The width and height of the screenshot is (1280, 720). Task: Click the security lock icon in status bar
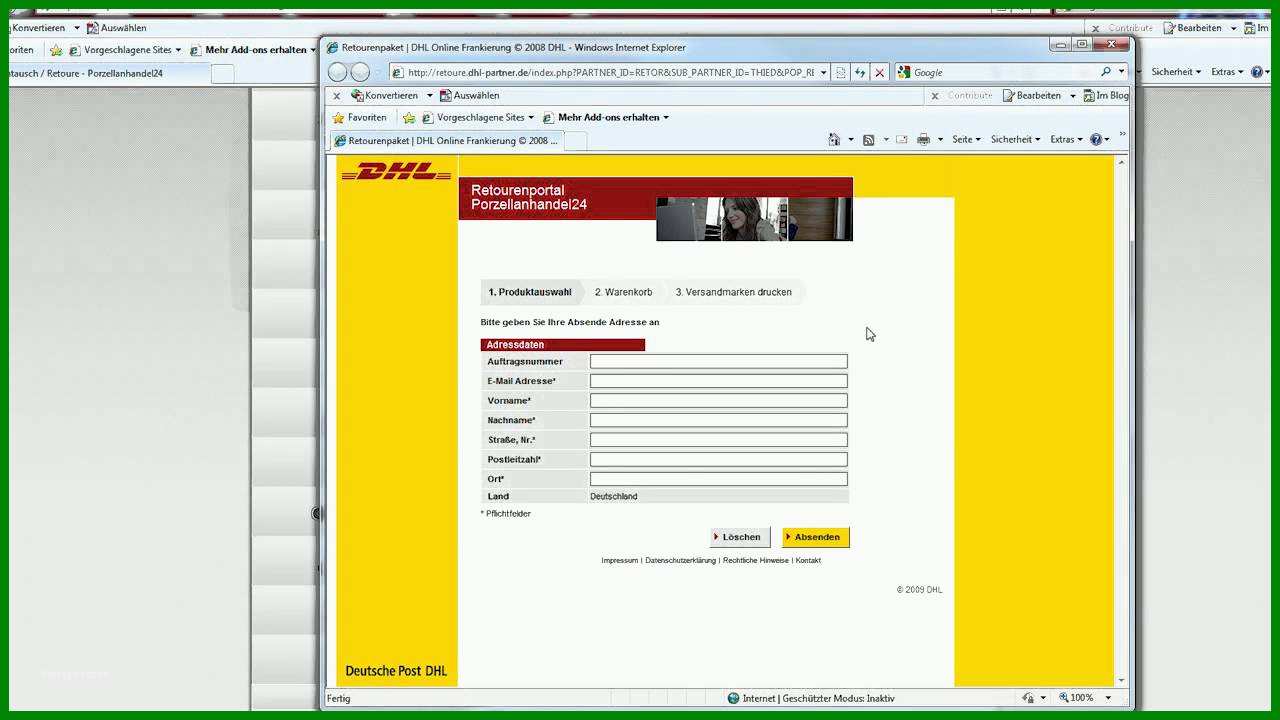tap(1029, 698)
